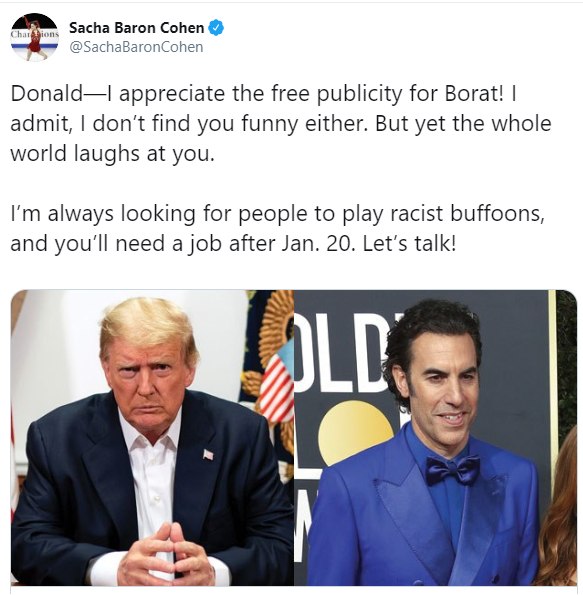Open the left photo of man in navy suit

[152, 437]
